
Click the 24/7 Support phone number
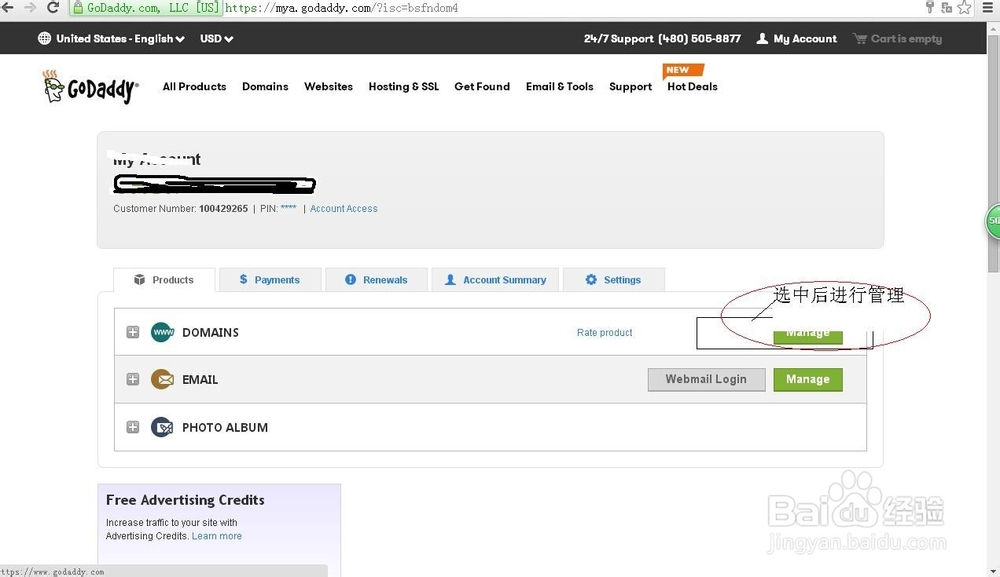point(699,38)
